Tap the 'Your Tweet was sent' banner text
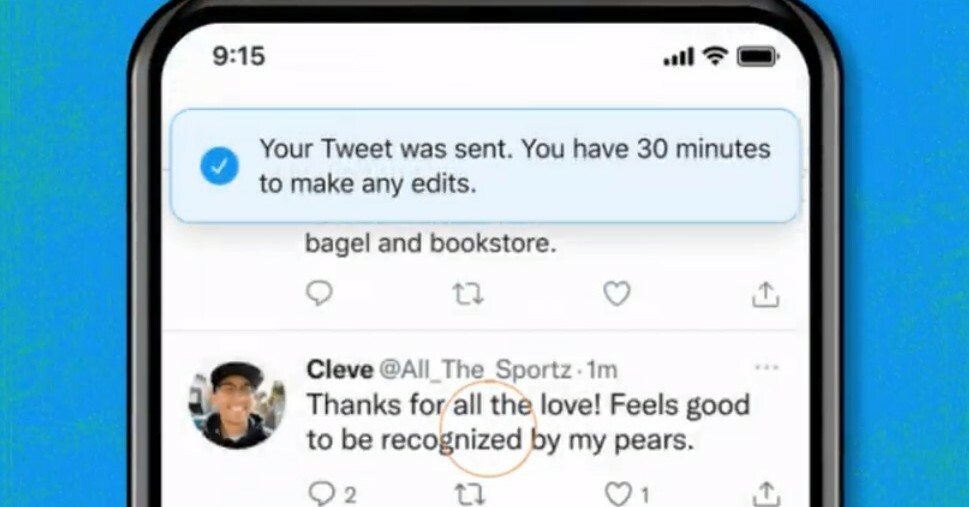This screenshot has height=507, width=969. [x=515, y=166]
